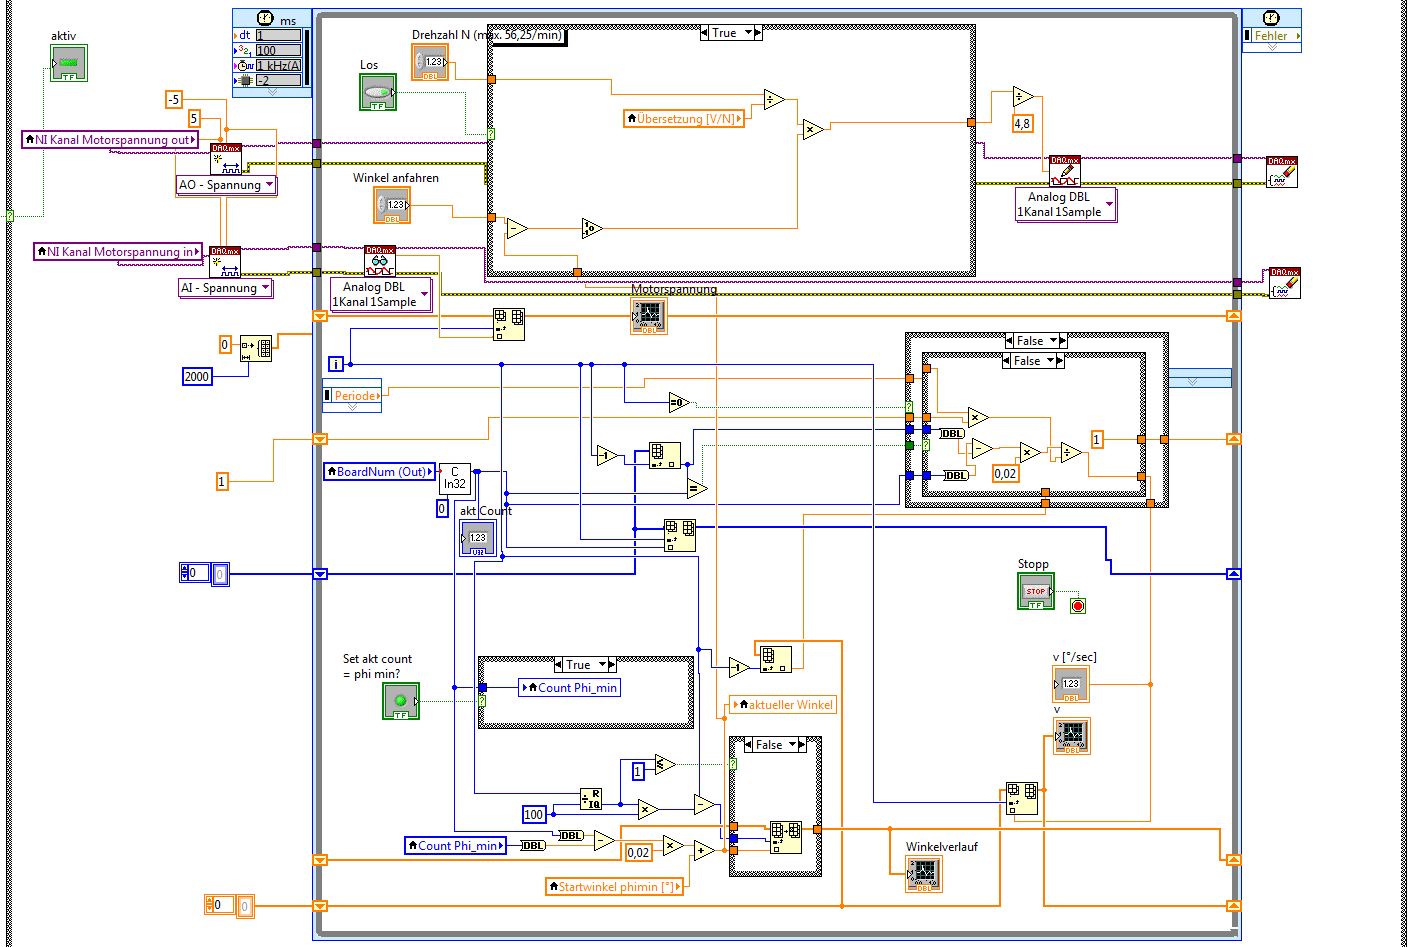Open the Analog DBL selector under DAQmx Read
Image resolution: width=1415 pixels, height=947 pixels.
click(381, 294)
